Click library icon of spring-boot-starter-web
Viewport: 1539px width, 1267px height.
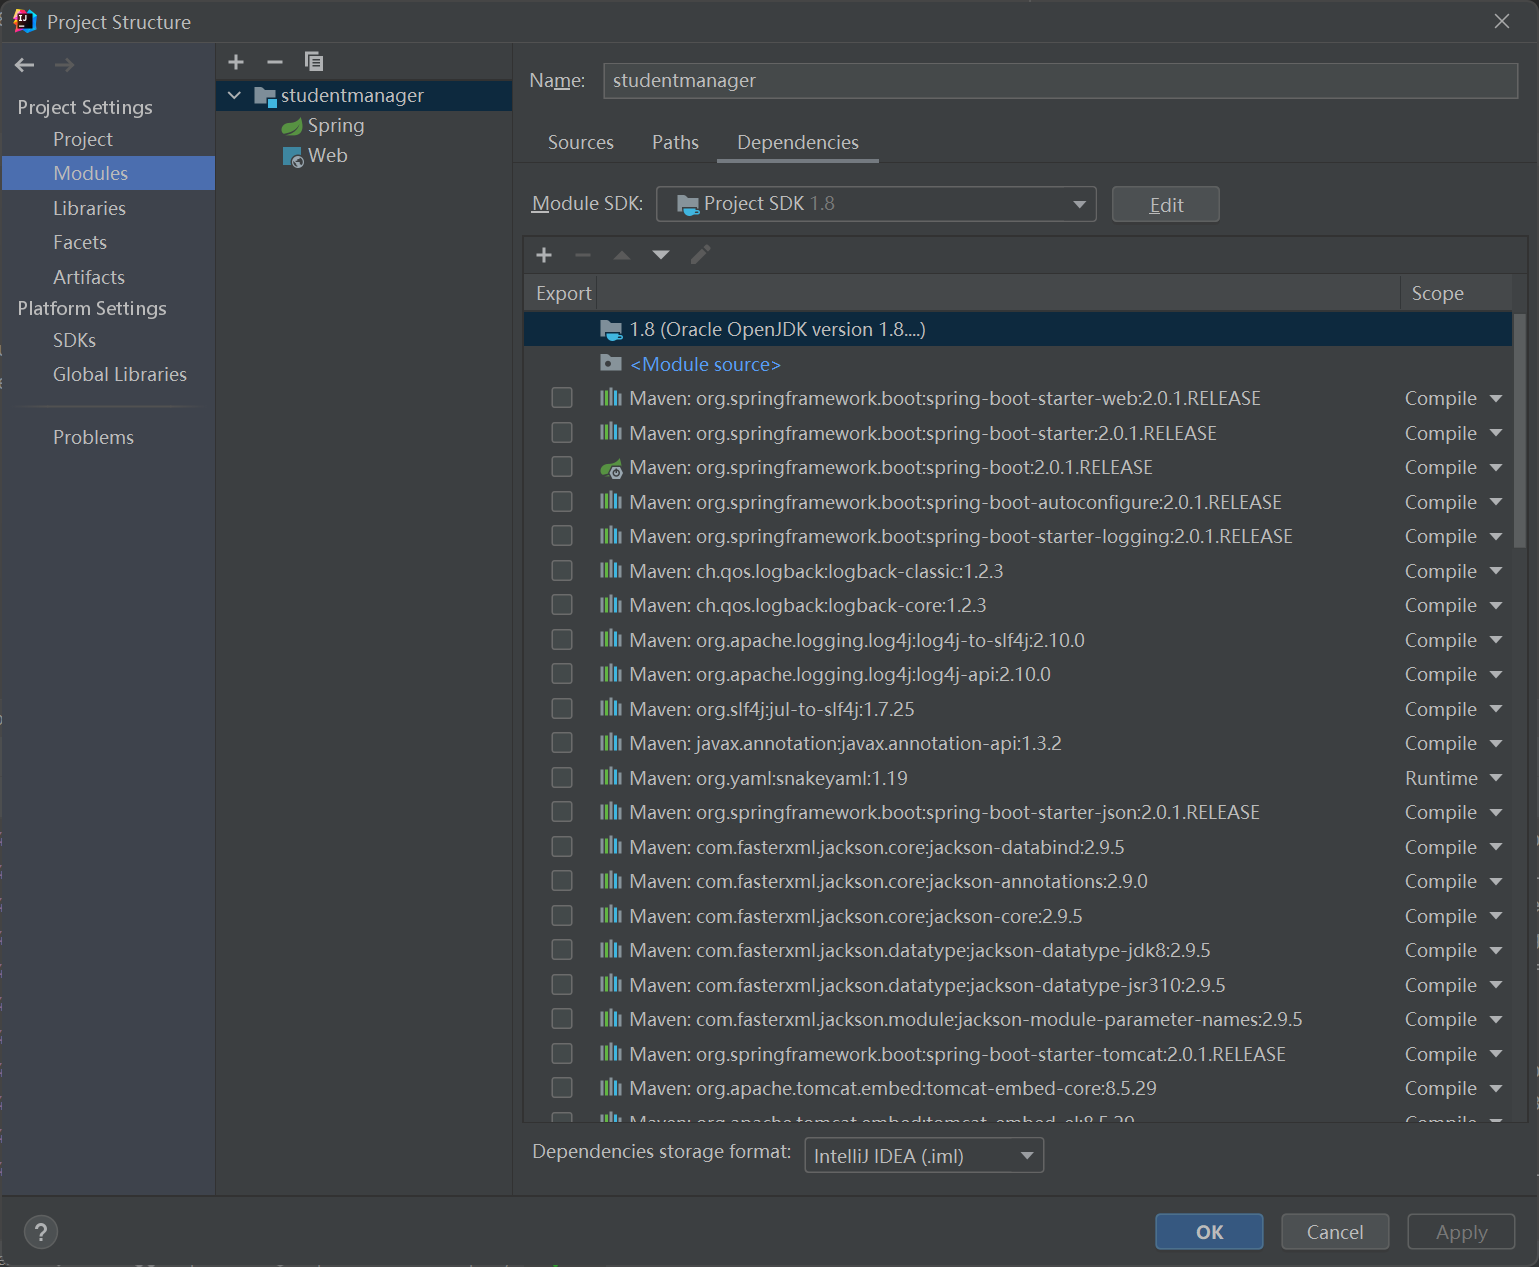pos(611,398)
